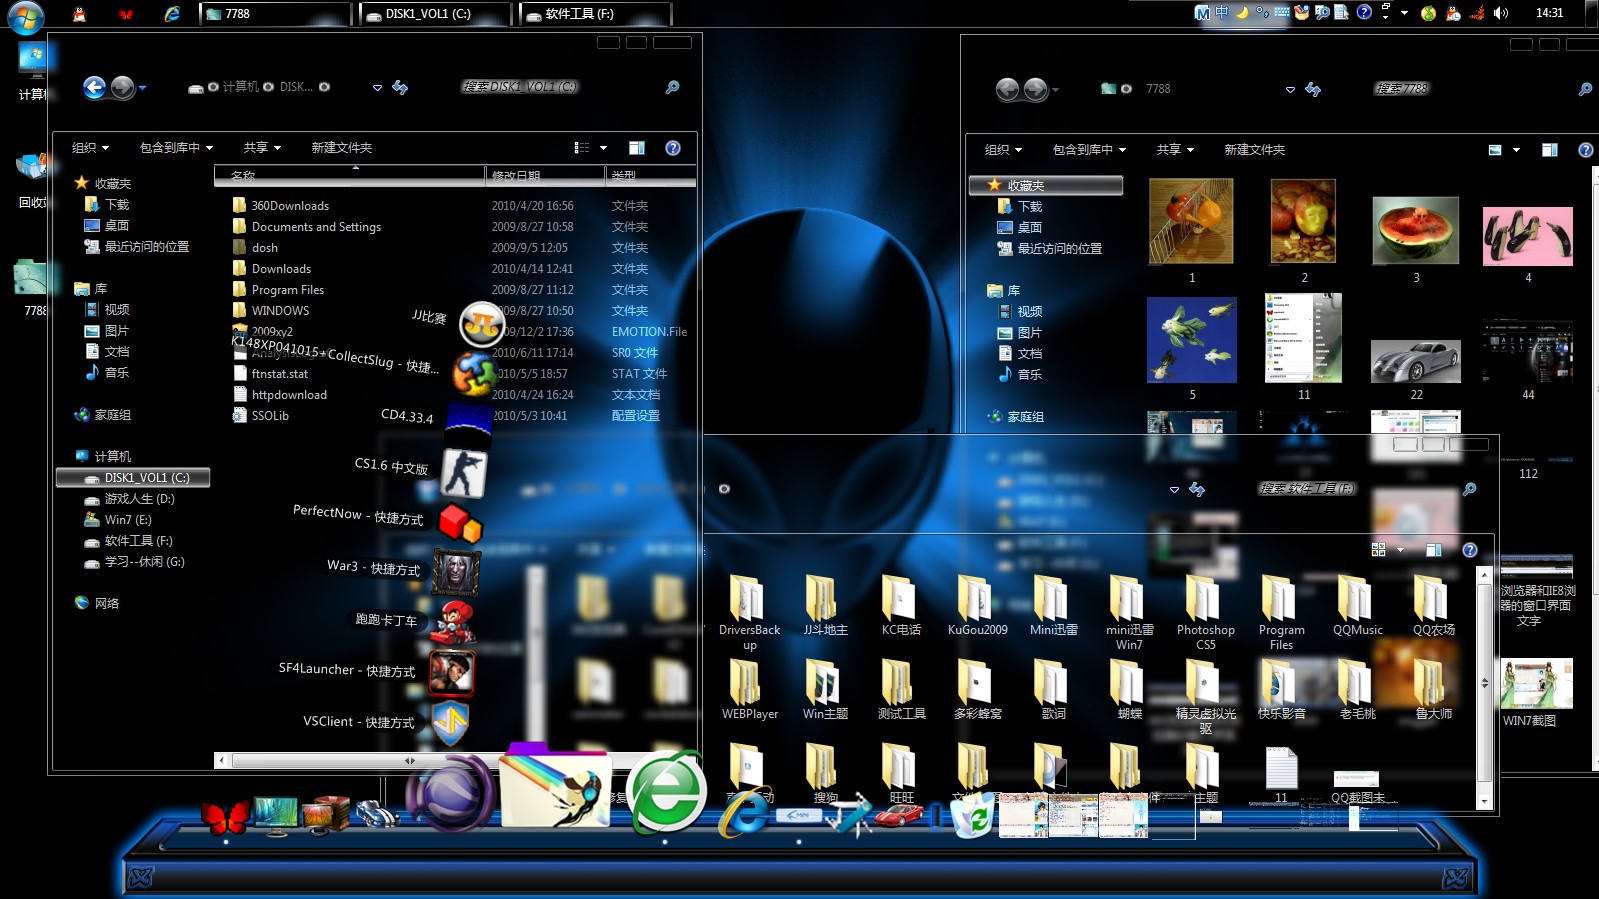Open view options dropdown in DISK1_VOL1 window
The width and height of the screenshot is (1599, 899).
(603, 148)
